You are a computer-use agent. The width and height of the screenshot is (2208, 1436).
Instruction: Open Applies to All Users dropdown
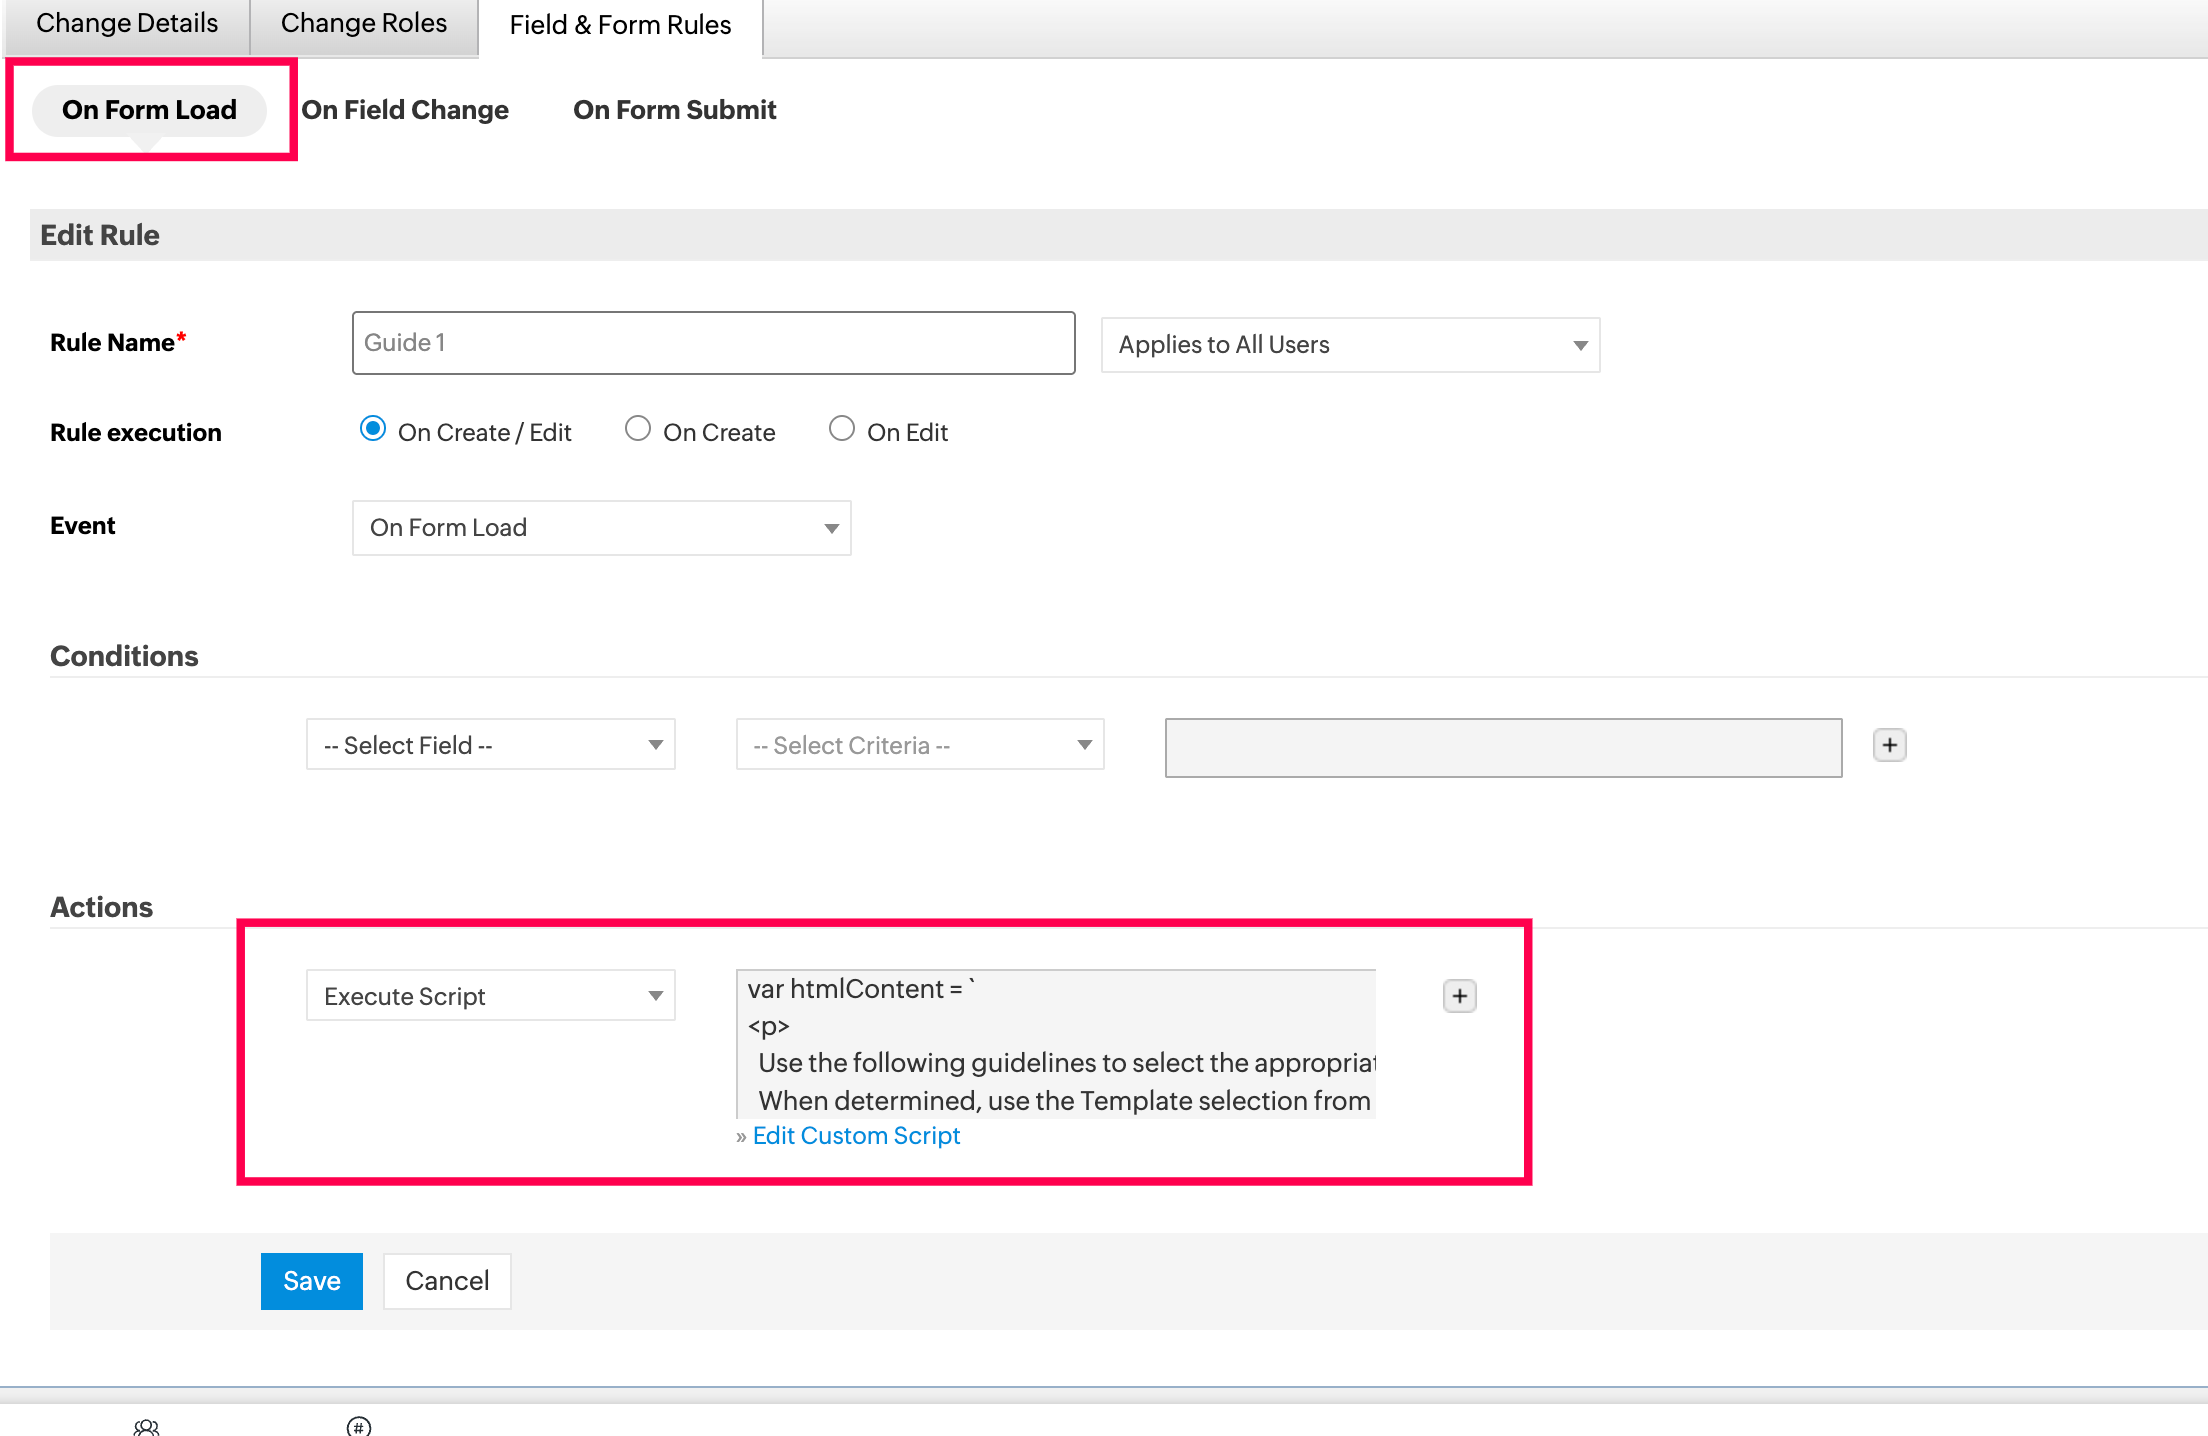click(1349, 345)
